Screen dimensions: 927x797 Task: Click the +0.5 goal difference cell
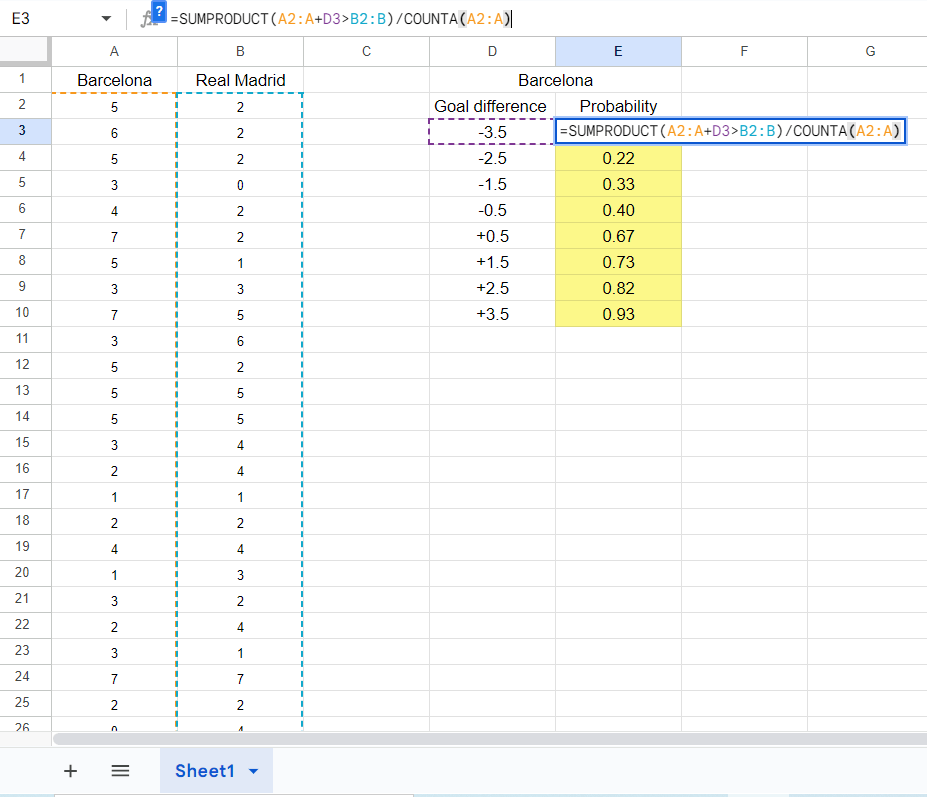coord(492,236)
